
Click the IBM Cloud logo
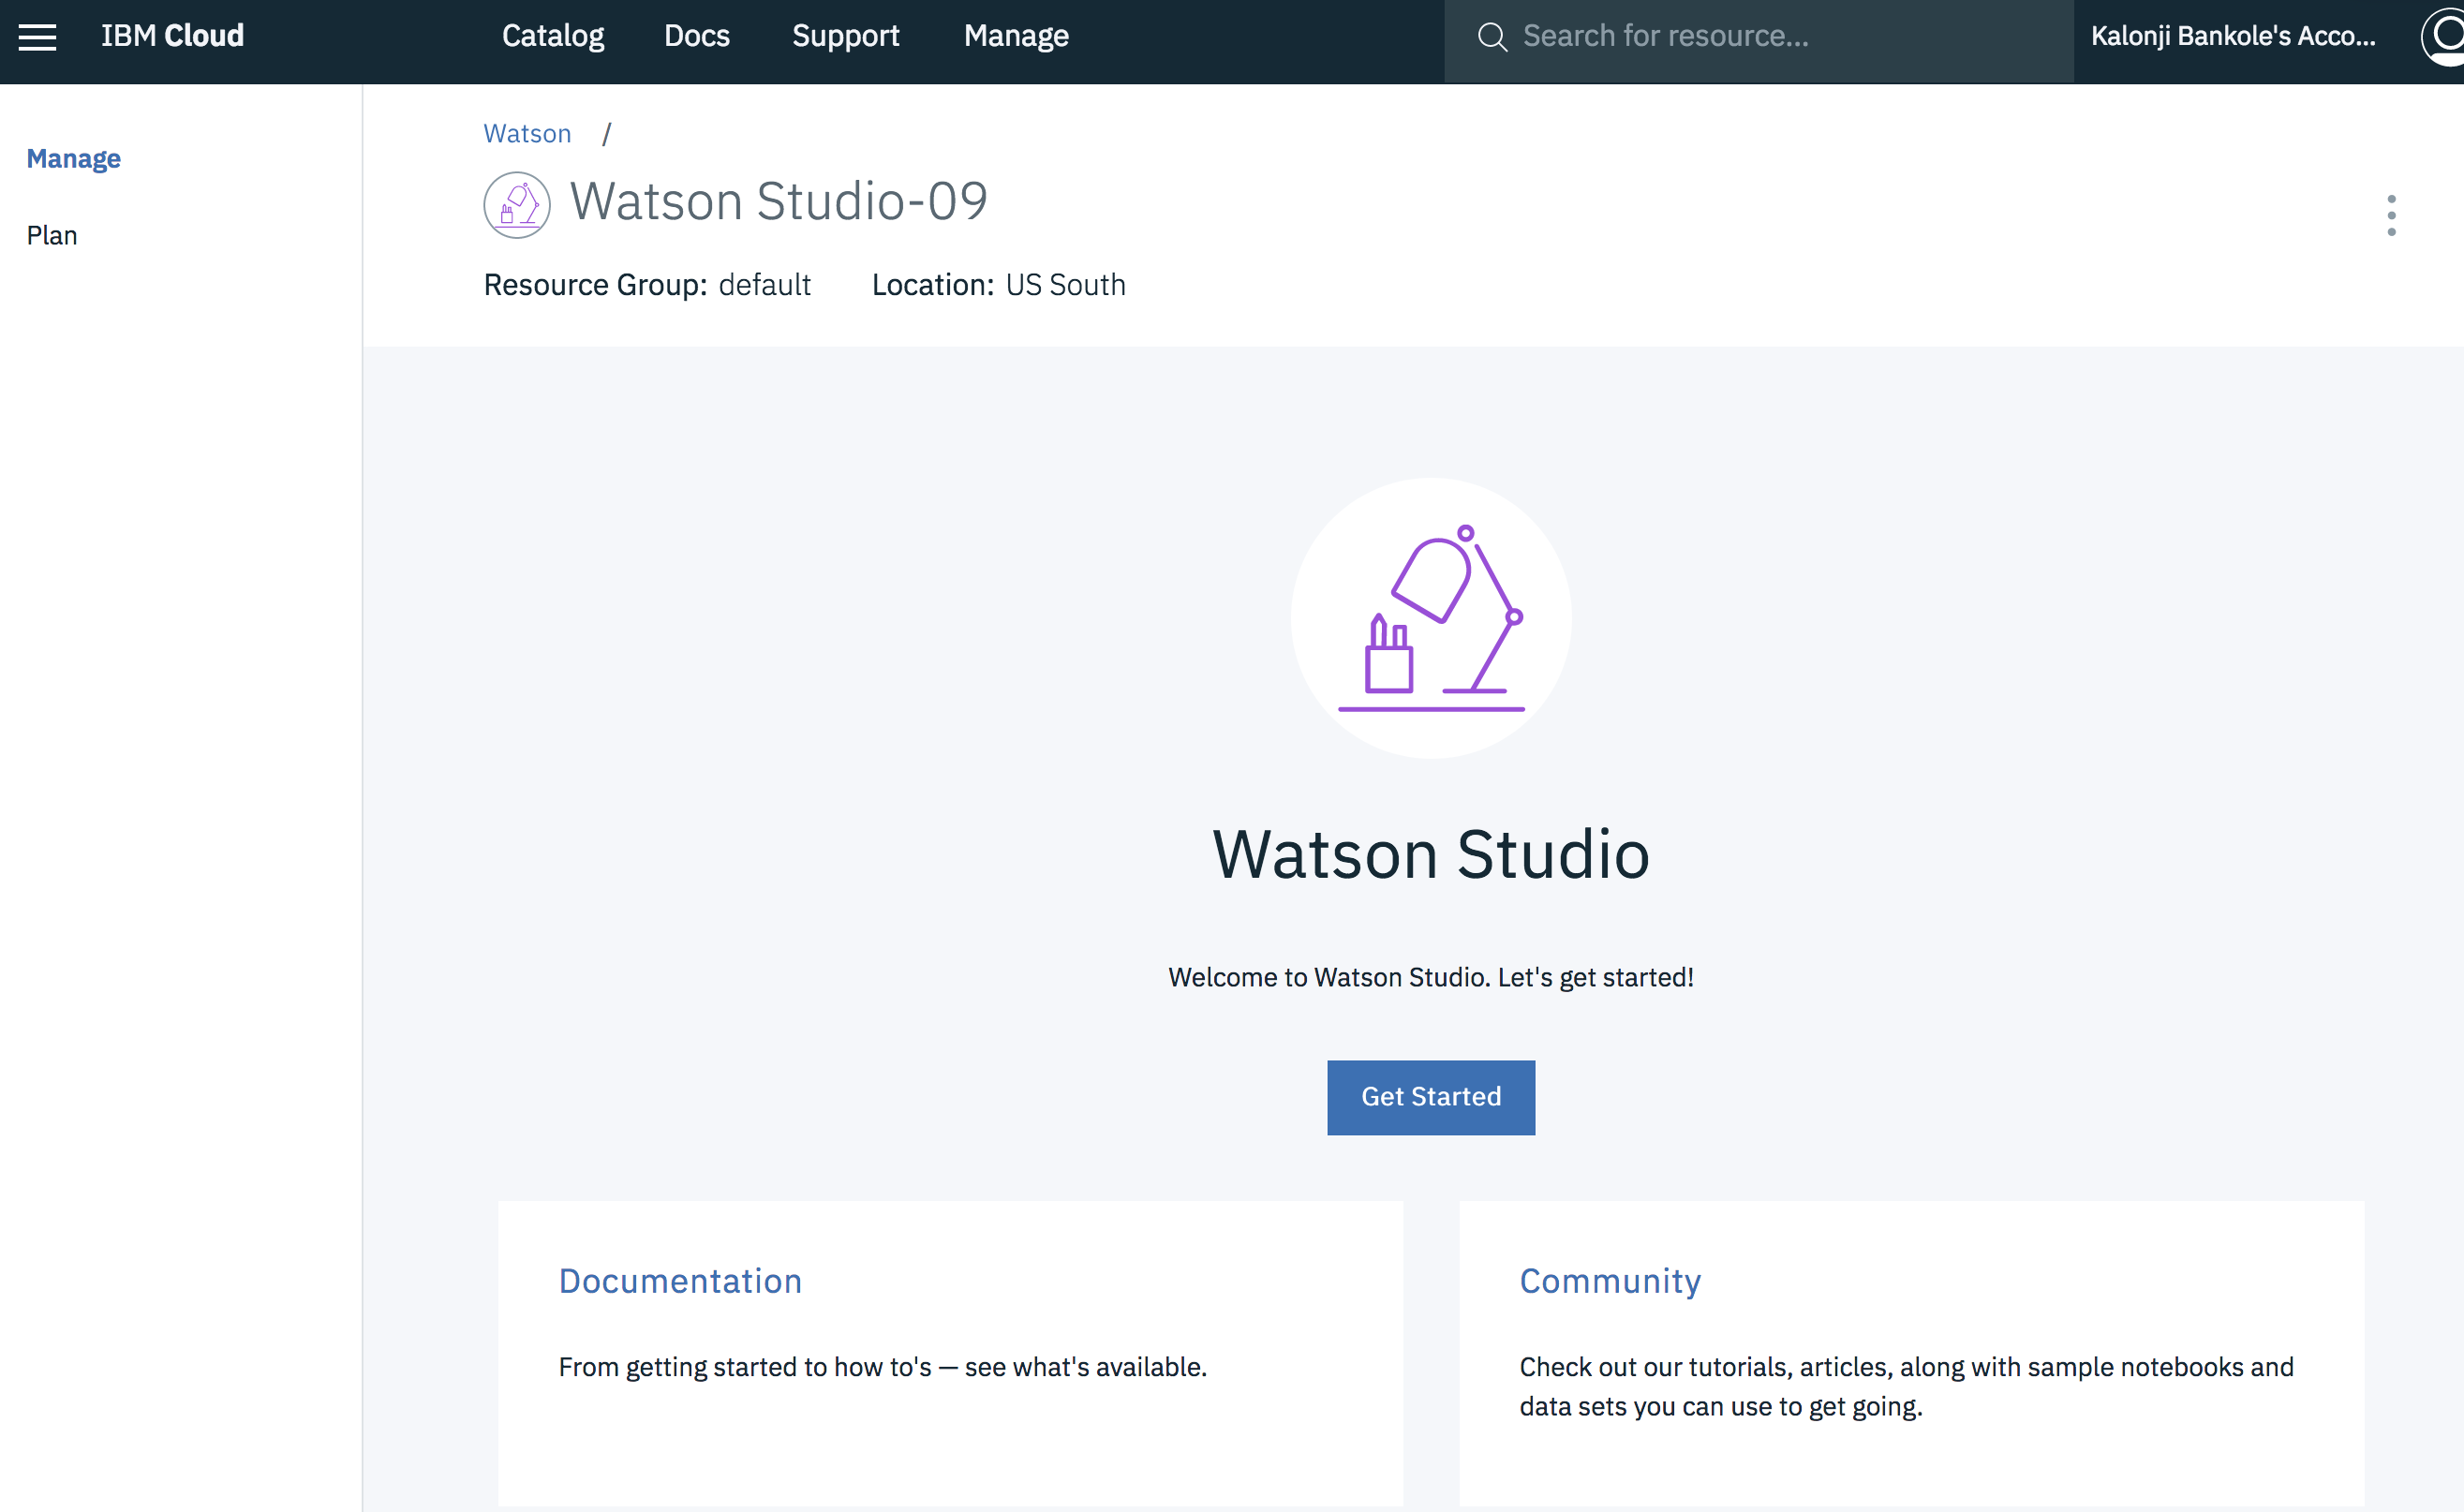[x=172, y=36]
